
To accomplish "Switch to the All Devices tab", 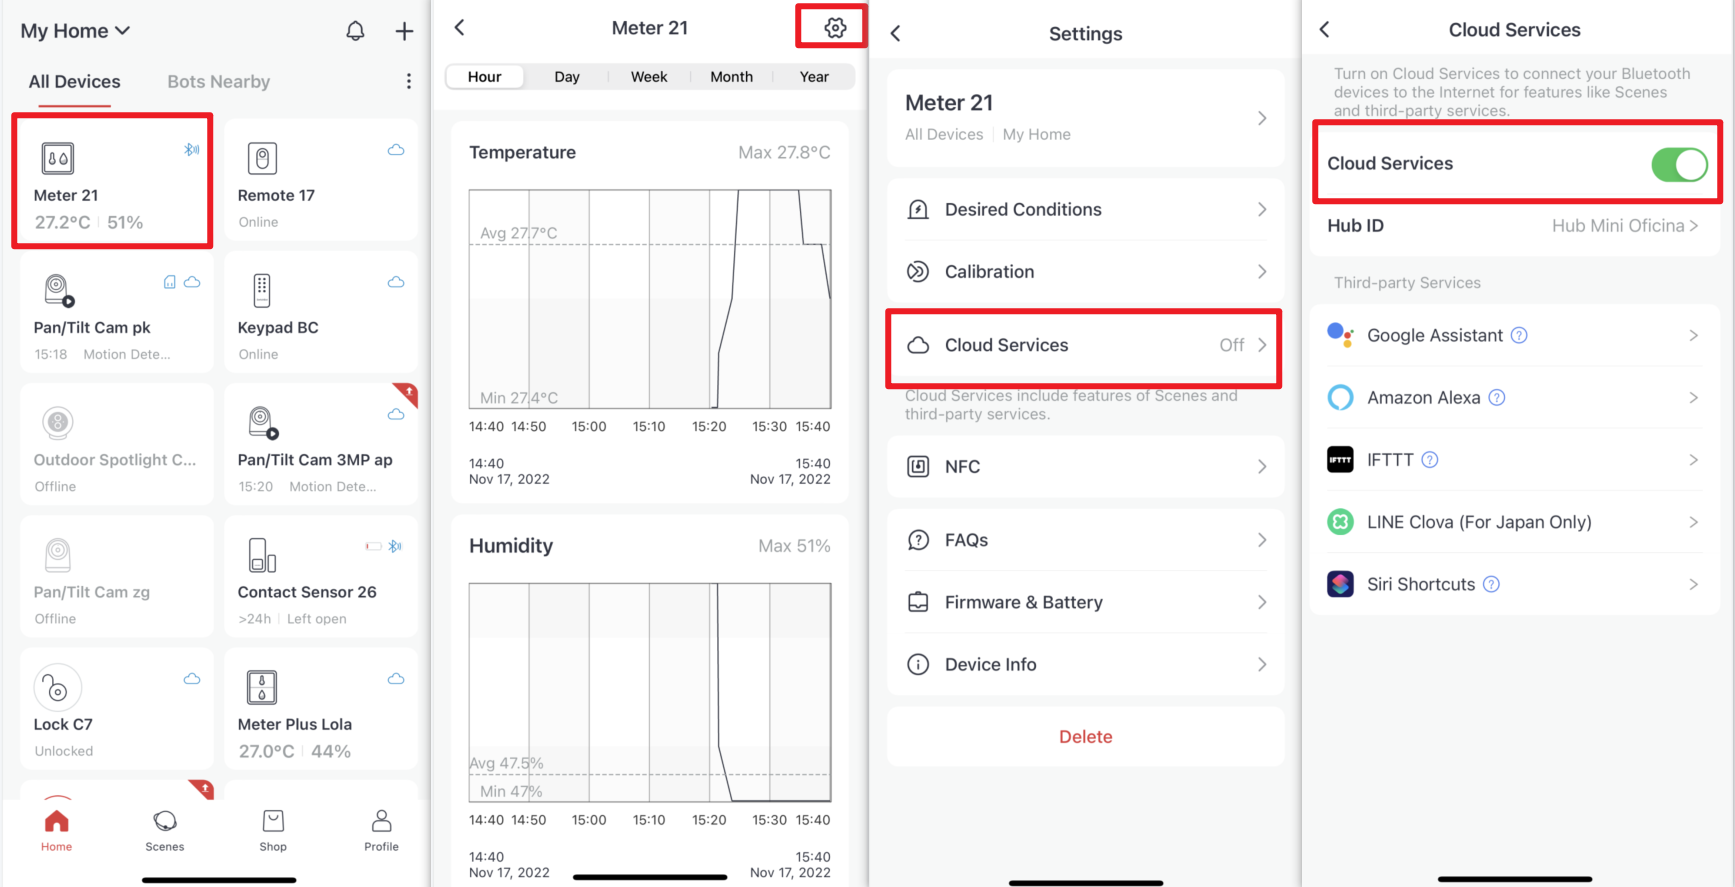I will coord(74,82).
